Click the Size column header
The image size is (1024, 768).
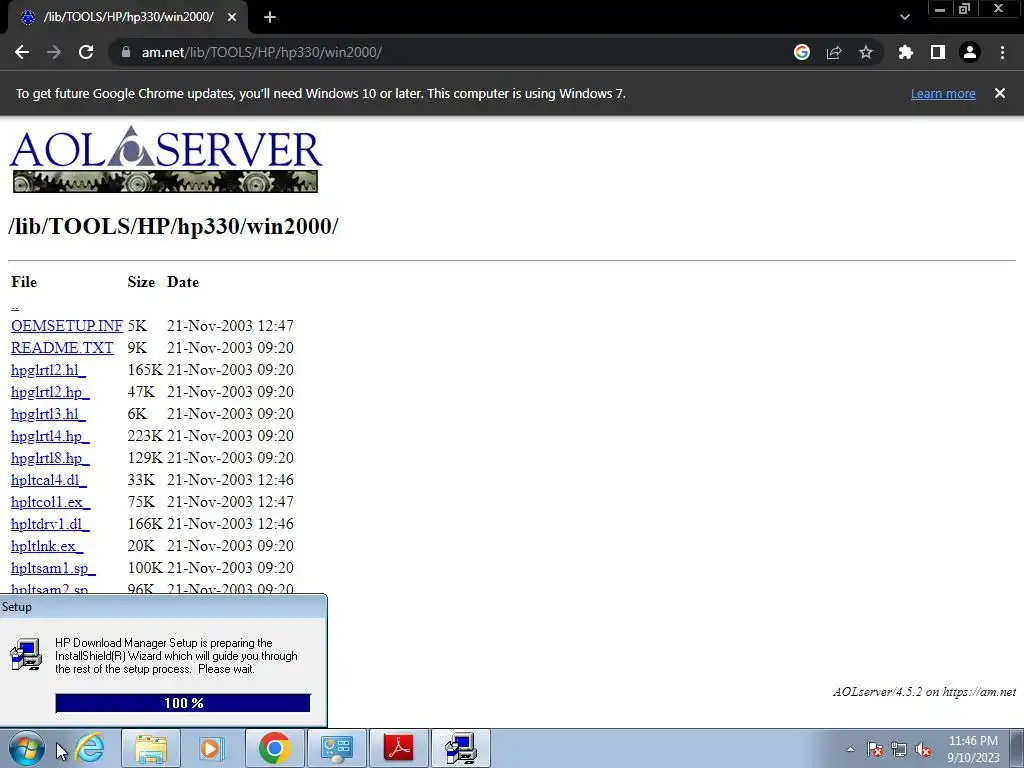141,282
